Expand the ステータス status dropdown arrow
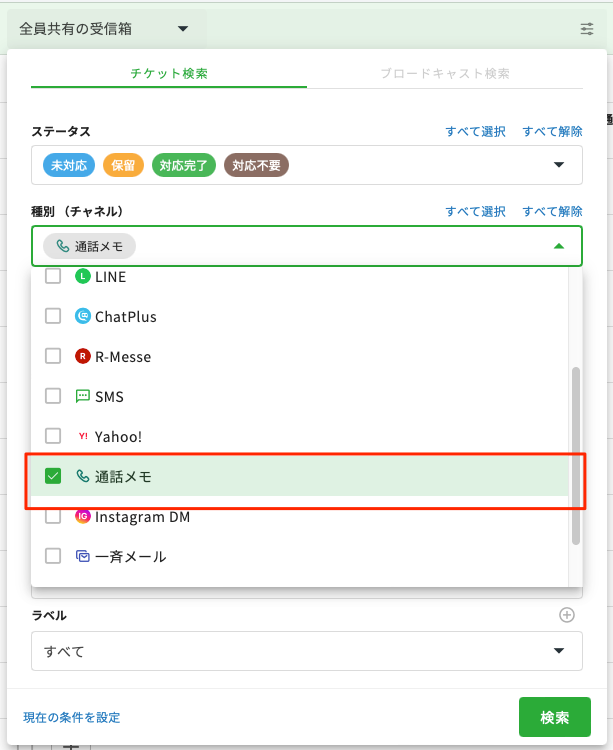 (x=558, y=165)
